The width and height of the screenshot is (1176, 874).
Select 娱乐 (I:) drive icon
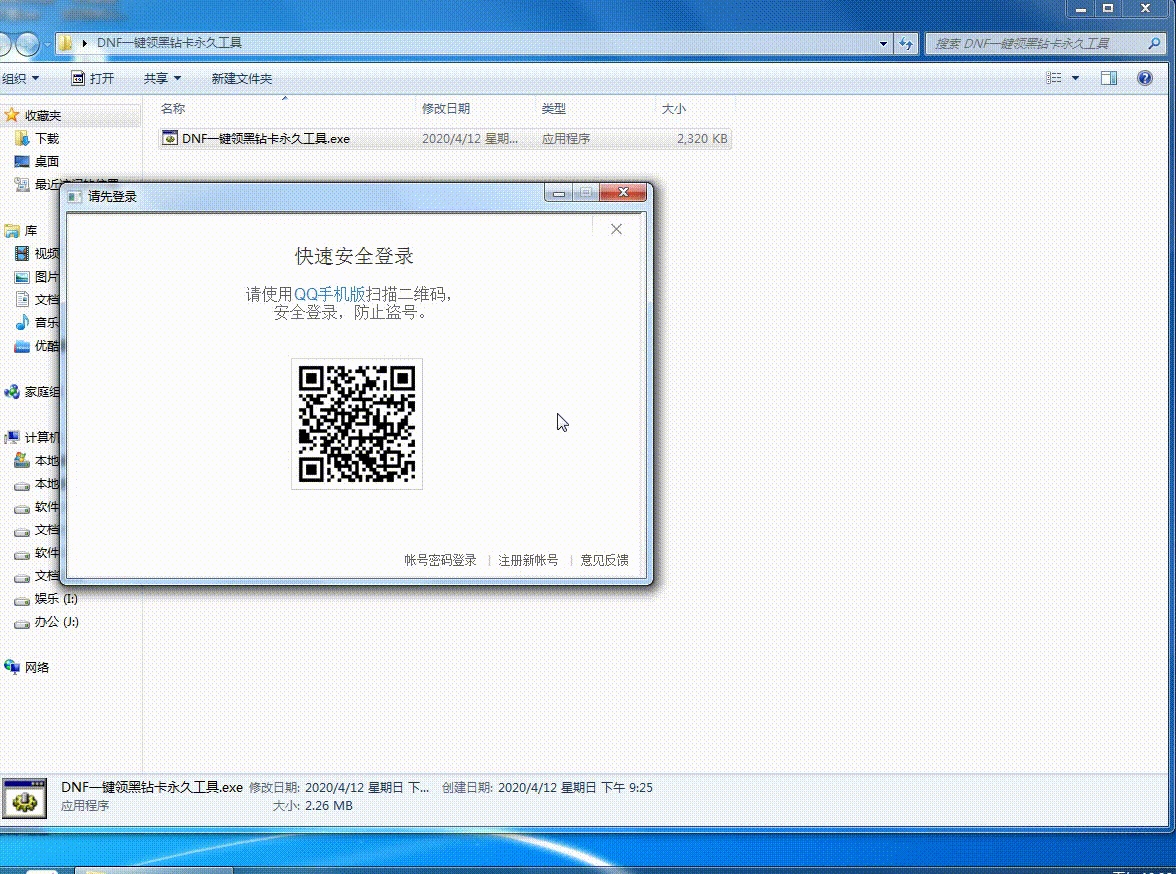coord(22,599)
